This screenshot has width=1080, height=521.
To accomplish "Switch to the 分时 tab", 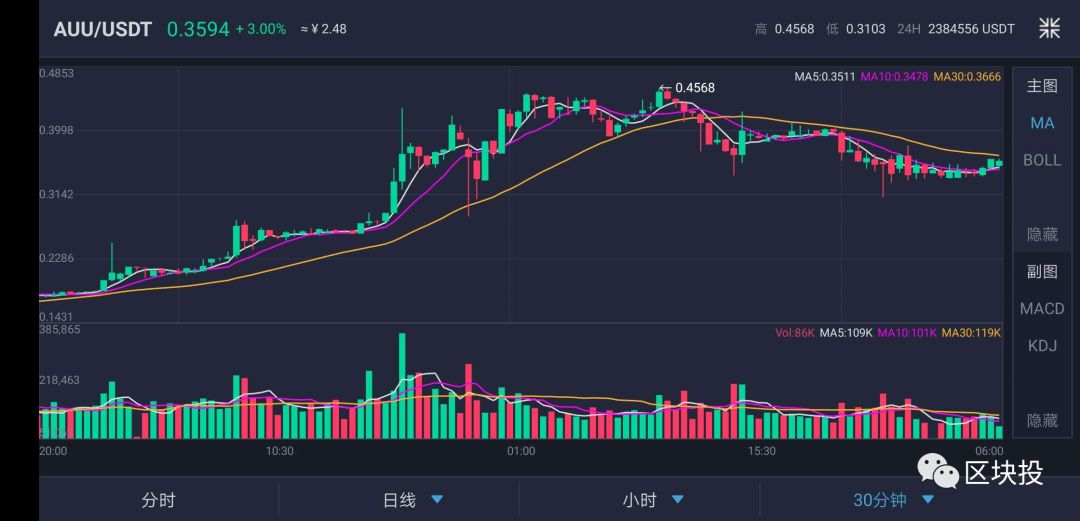I will pos(159,500).
